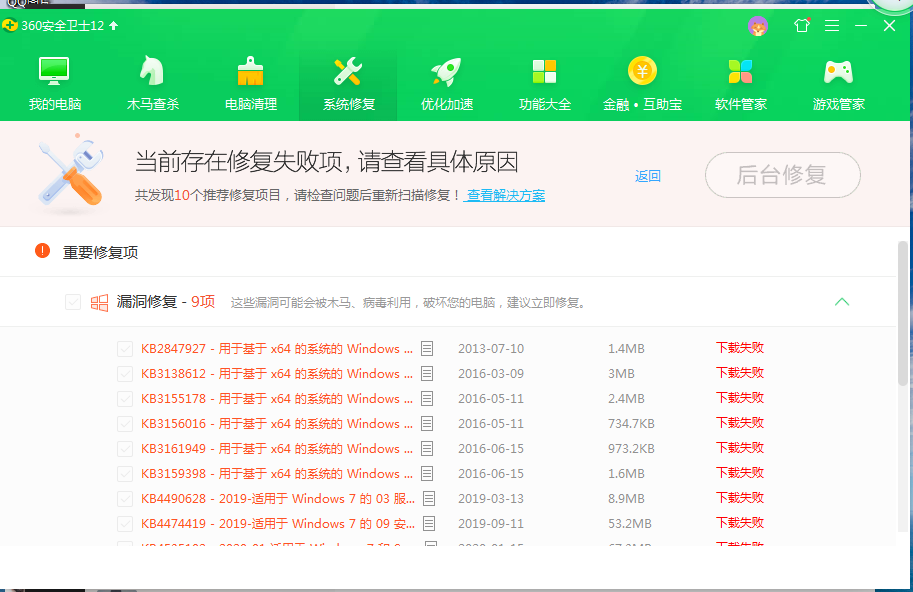Select the KB3155178 patch name
Image resolution: width=913 pixels, height=592 pixels.
click(x=277, y=399)
